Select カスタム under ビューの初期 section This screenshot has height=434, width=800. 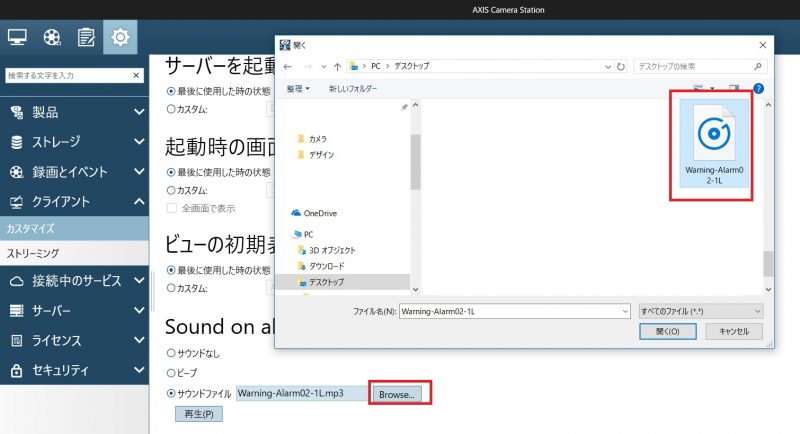tap(171, 288)
